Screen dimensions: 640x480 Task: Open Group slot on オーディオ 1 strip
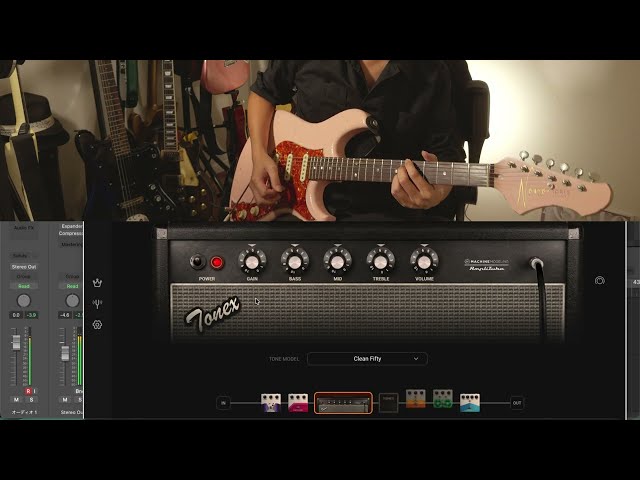[24, 277]
